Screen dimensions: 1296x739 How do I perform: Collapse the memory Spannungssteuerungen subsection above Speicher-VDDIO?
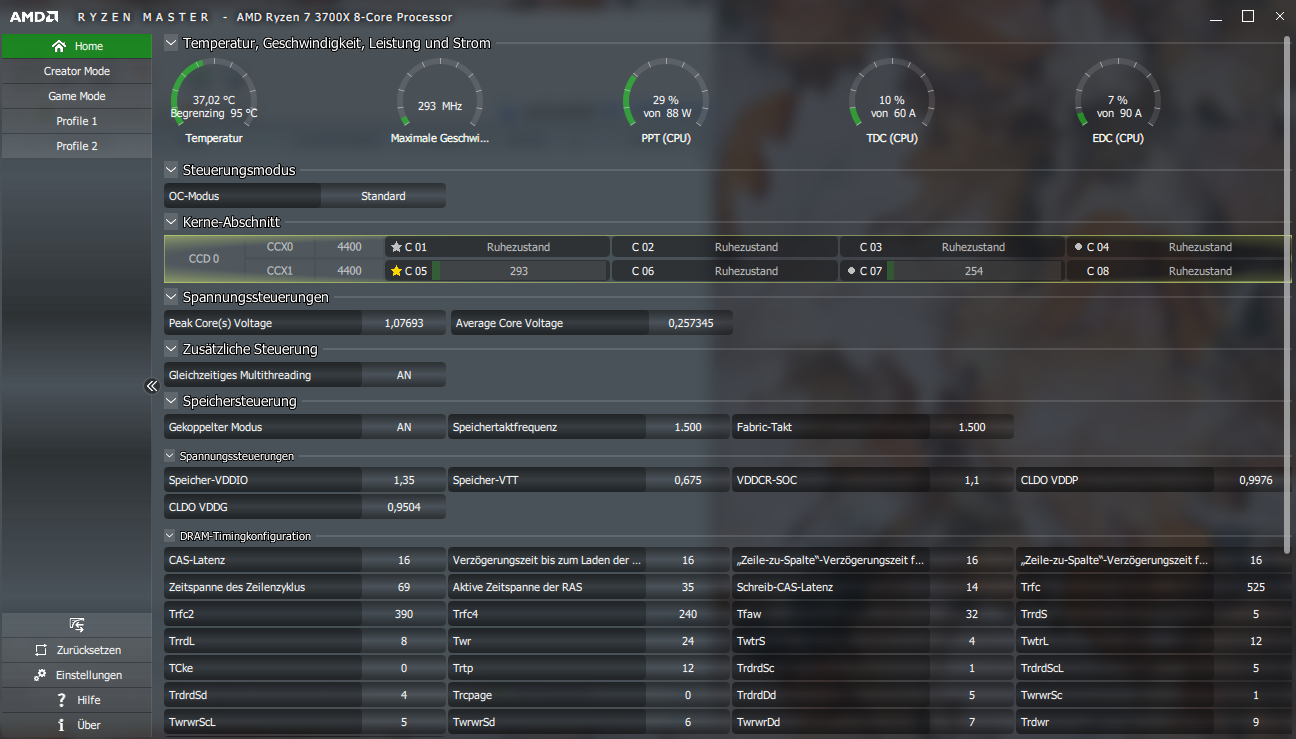coord(171,455)
